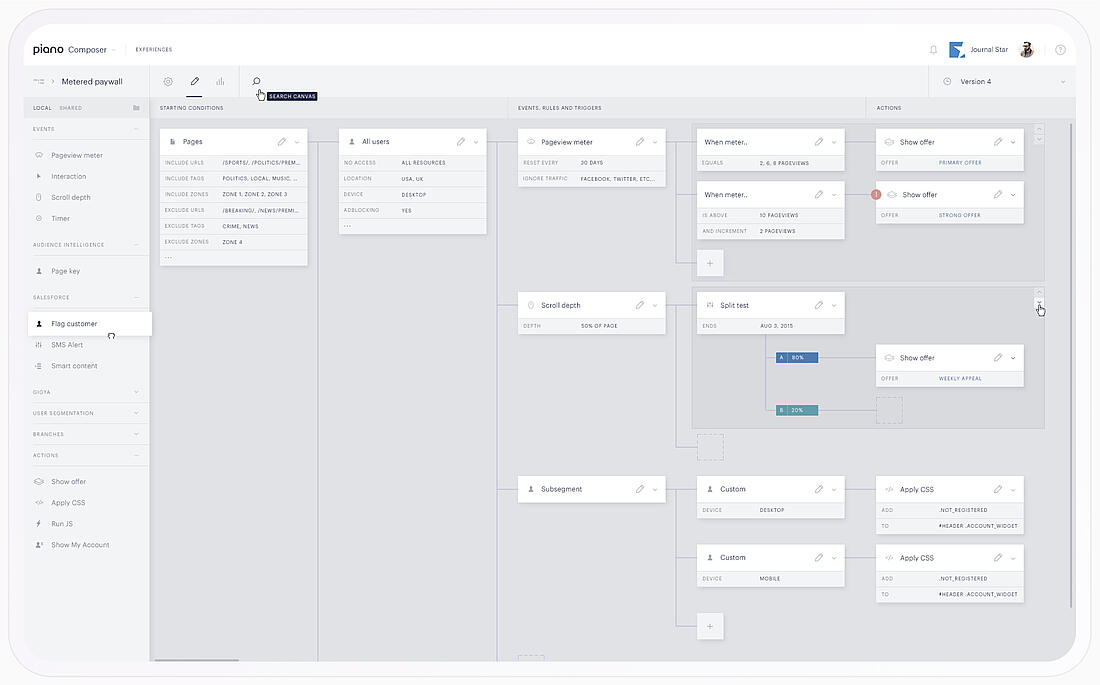Screen dimensions: 1100x685
Task: Expand the User Segmentation section
Action: 136,413
